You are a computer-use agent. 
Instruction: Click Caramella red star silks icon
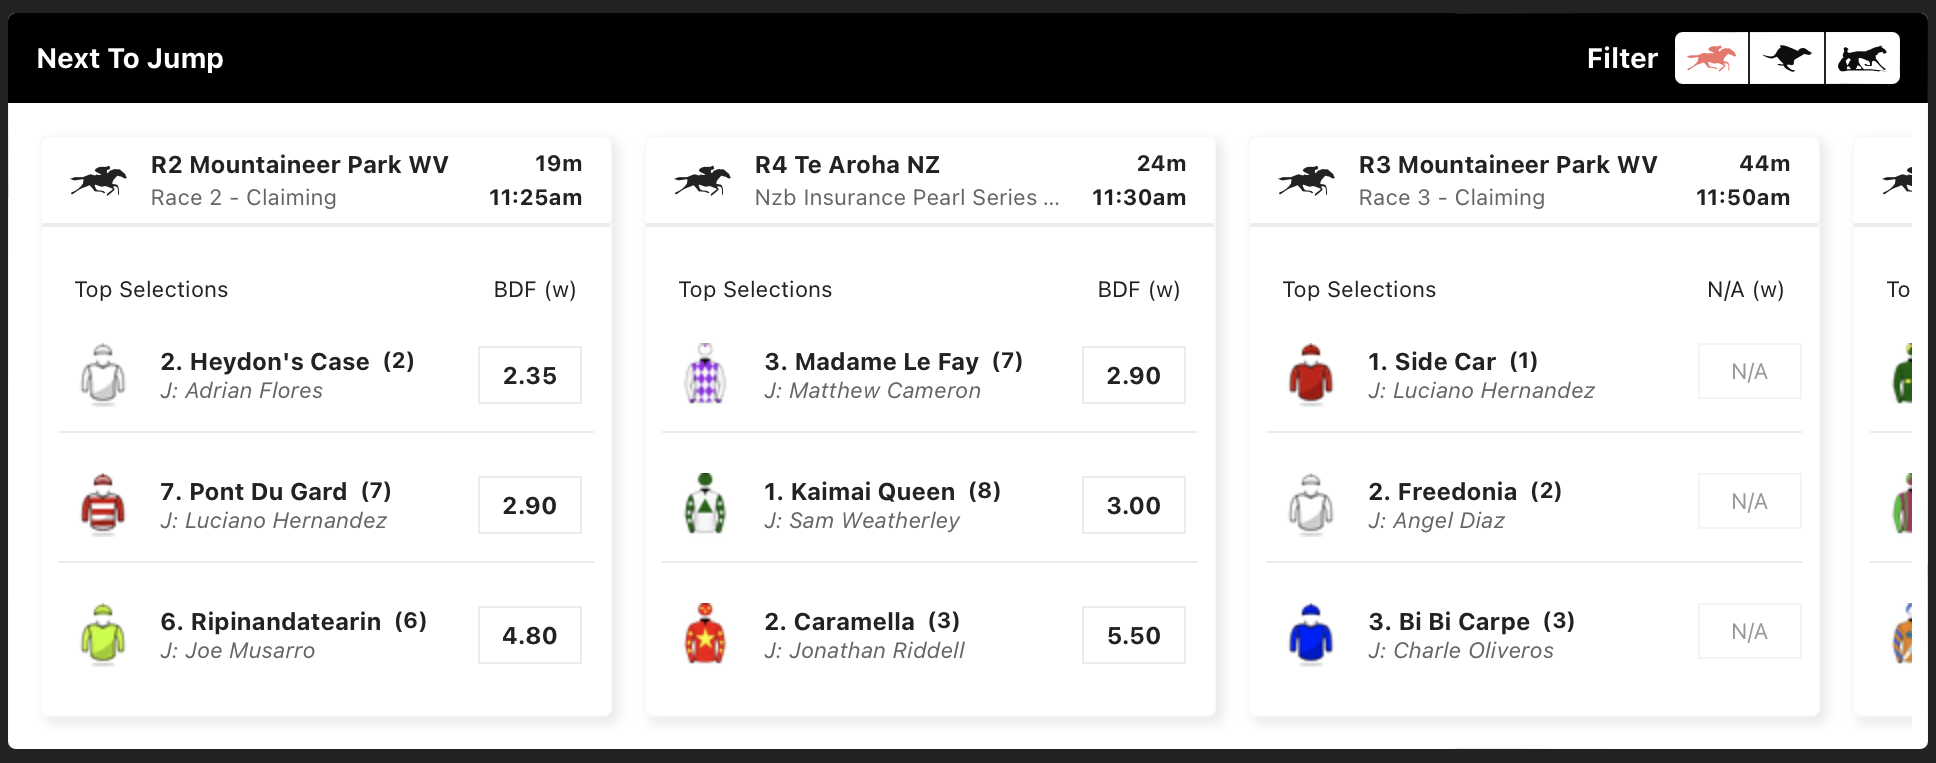pos(705,635)
